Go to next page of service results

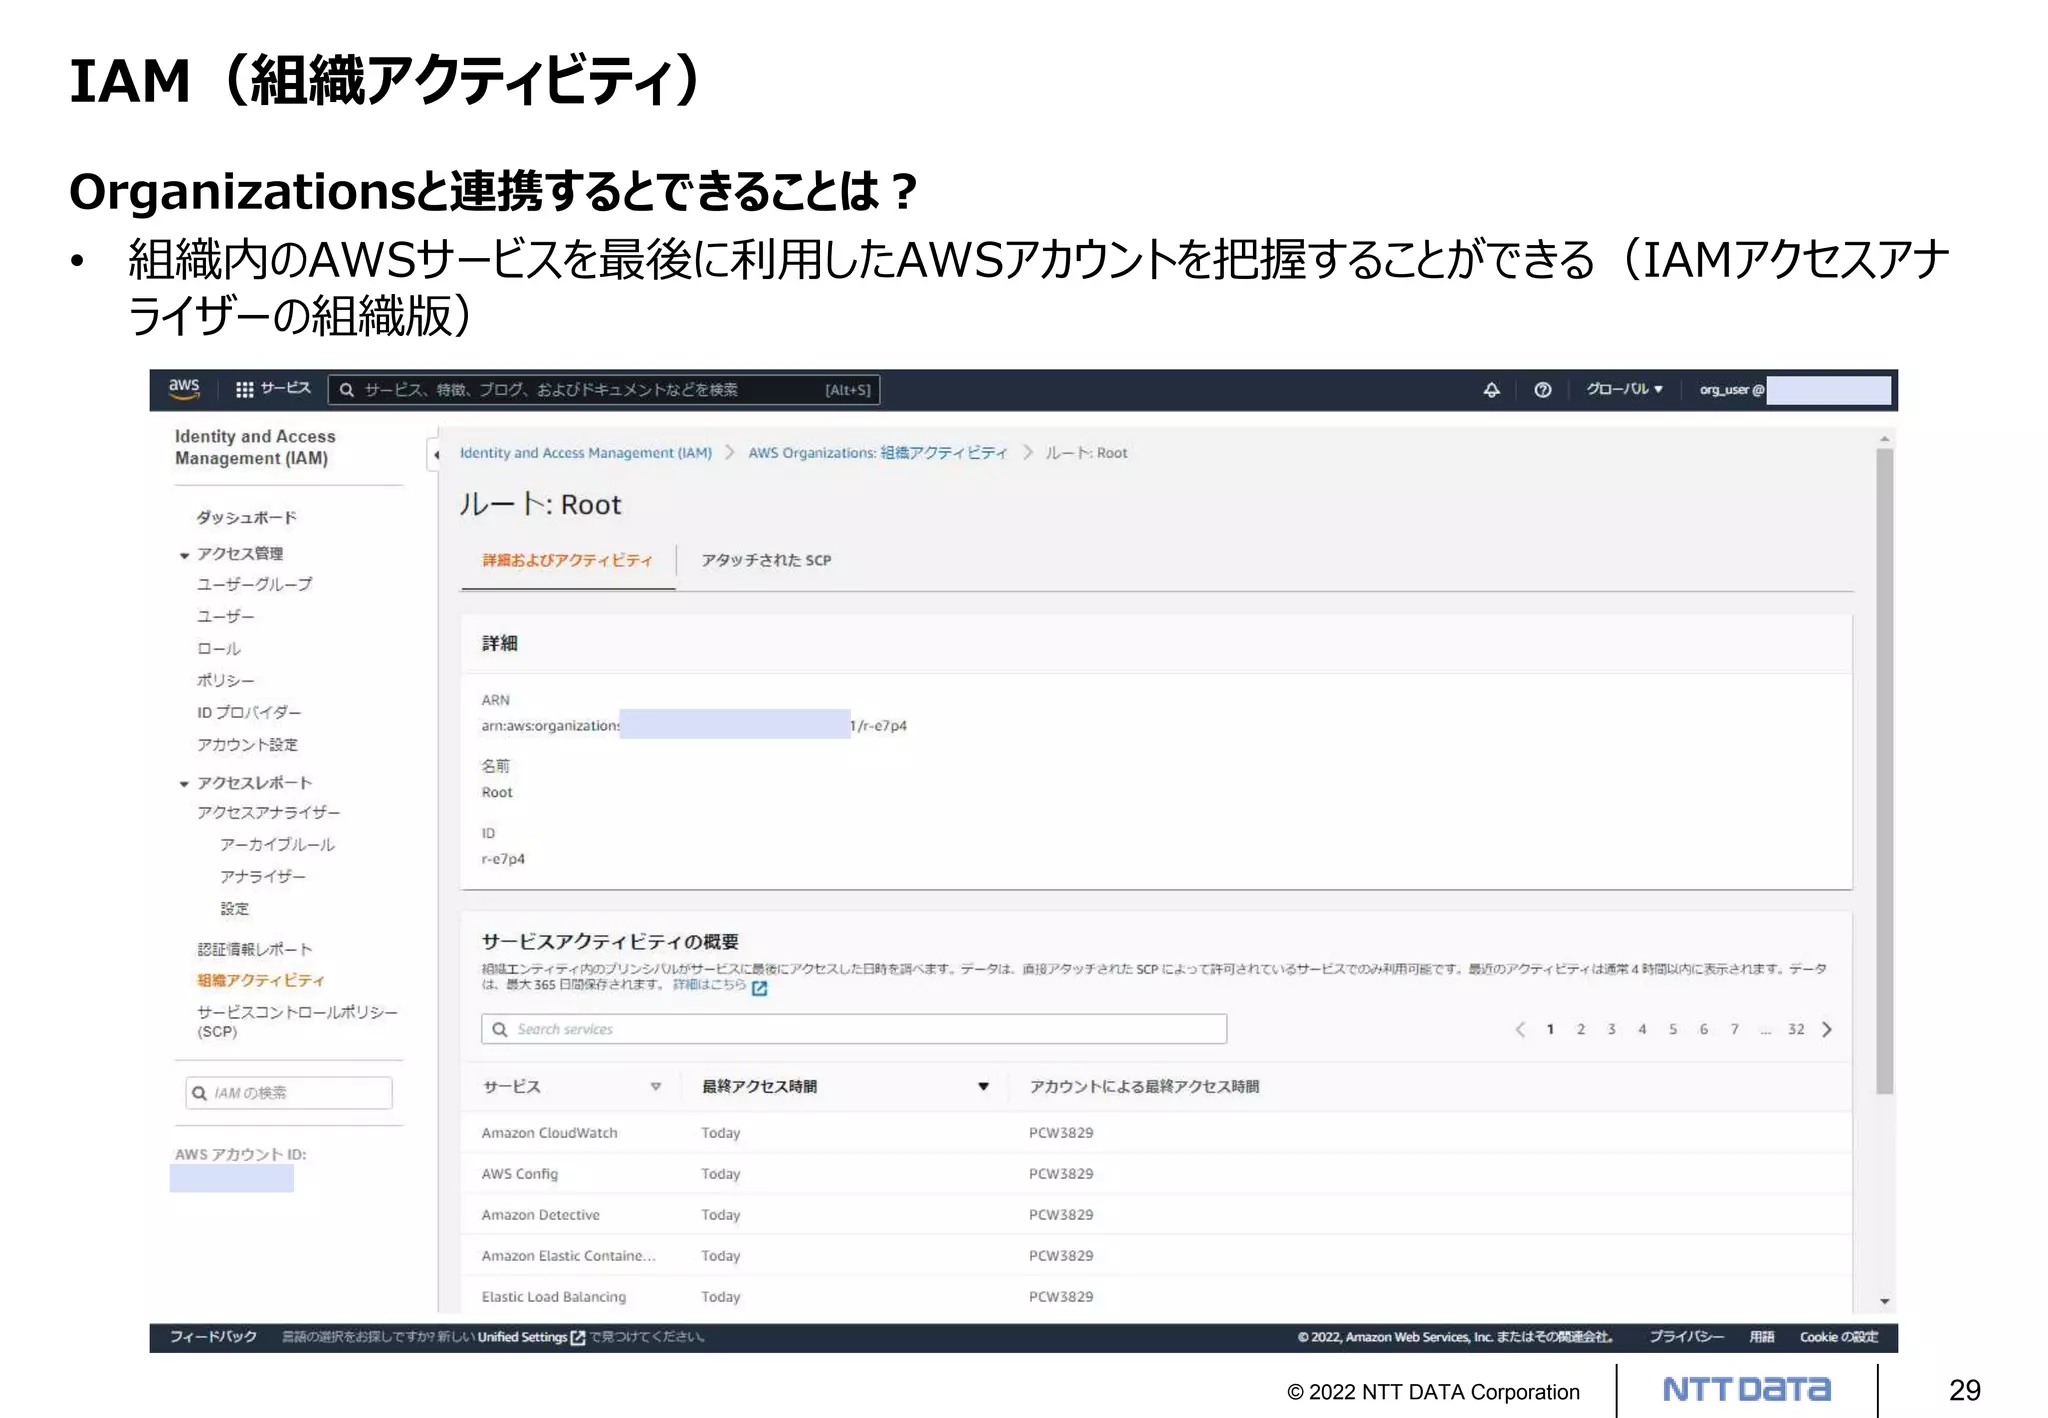click(x=1827, y=1029)
